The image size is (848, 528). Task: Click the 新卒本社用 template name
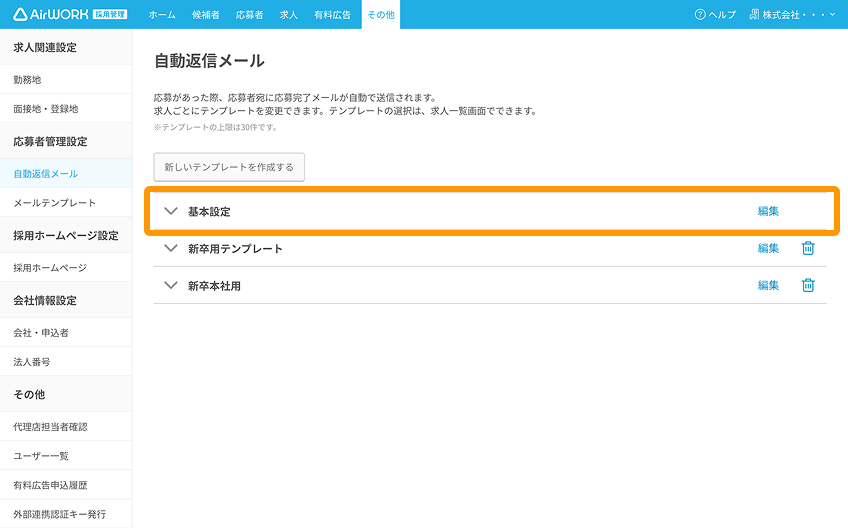click(x=214, y=286)
